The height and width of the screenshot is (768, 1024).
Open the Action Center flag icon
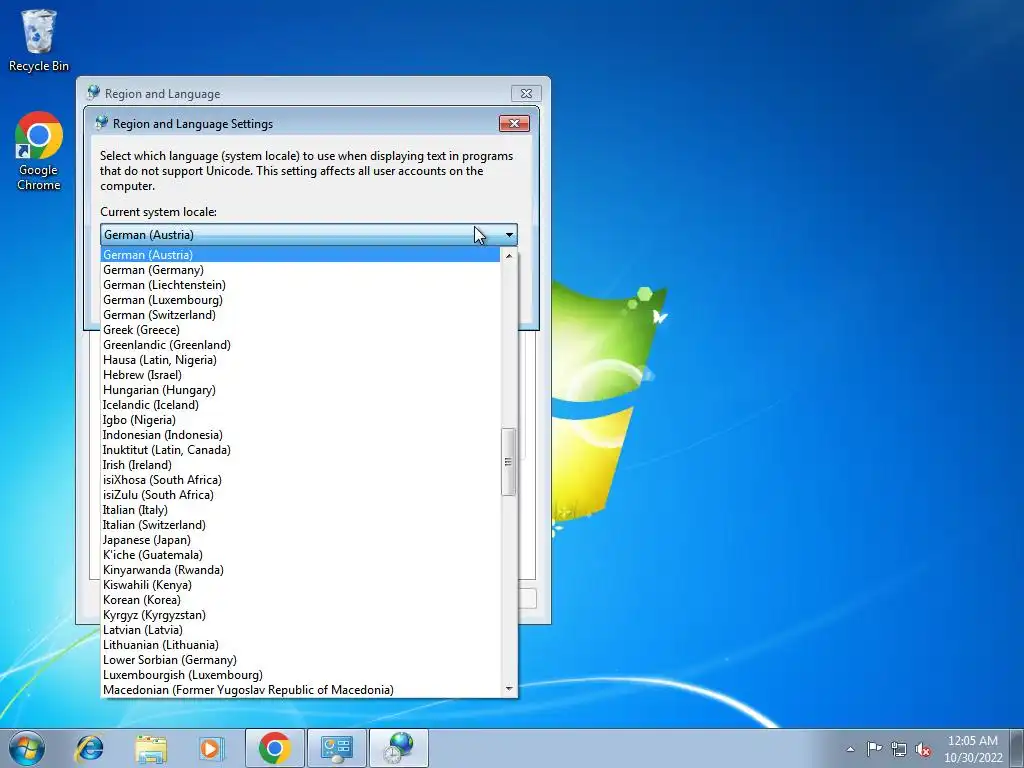click(874, 749)
